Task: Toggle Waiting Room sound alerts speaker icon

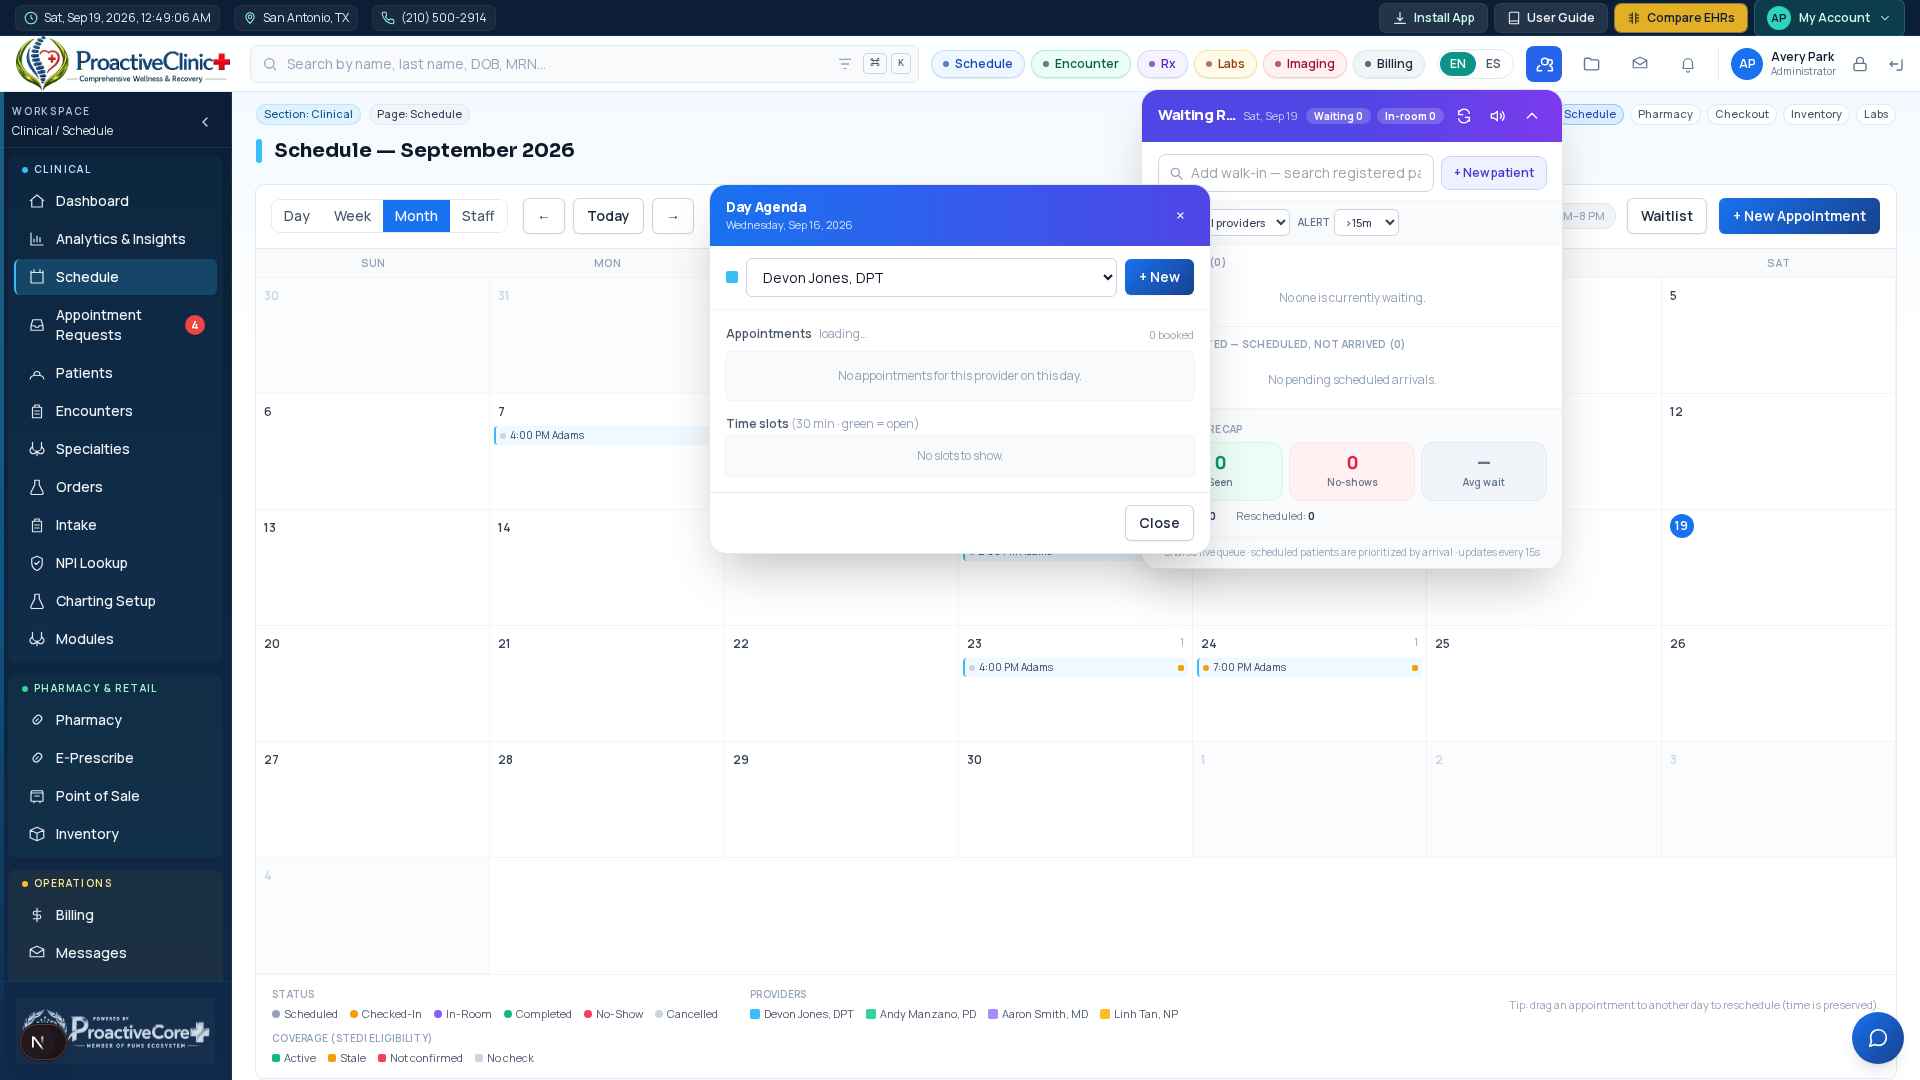Action: point(1498,116)
